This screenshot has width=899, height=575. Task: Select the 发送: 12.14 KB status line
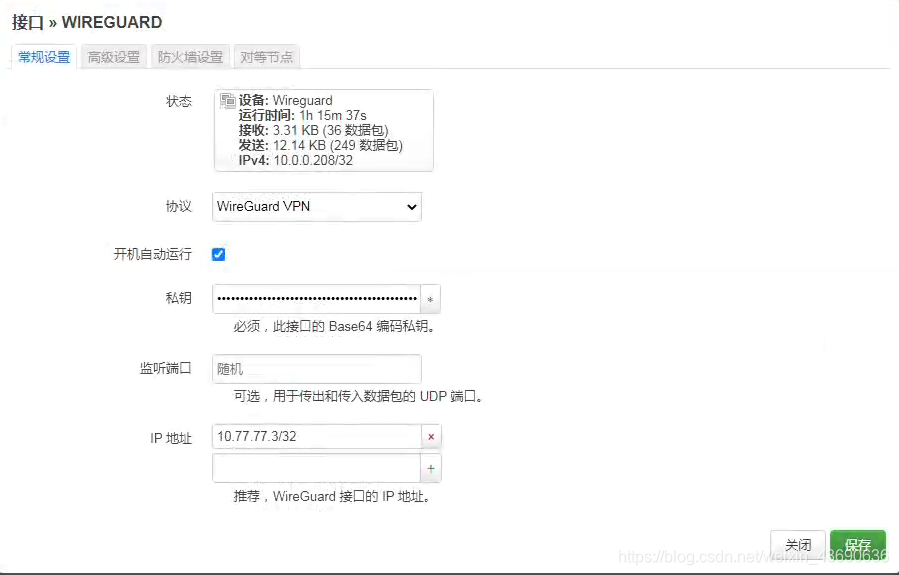(x=320, y=145)
